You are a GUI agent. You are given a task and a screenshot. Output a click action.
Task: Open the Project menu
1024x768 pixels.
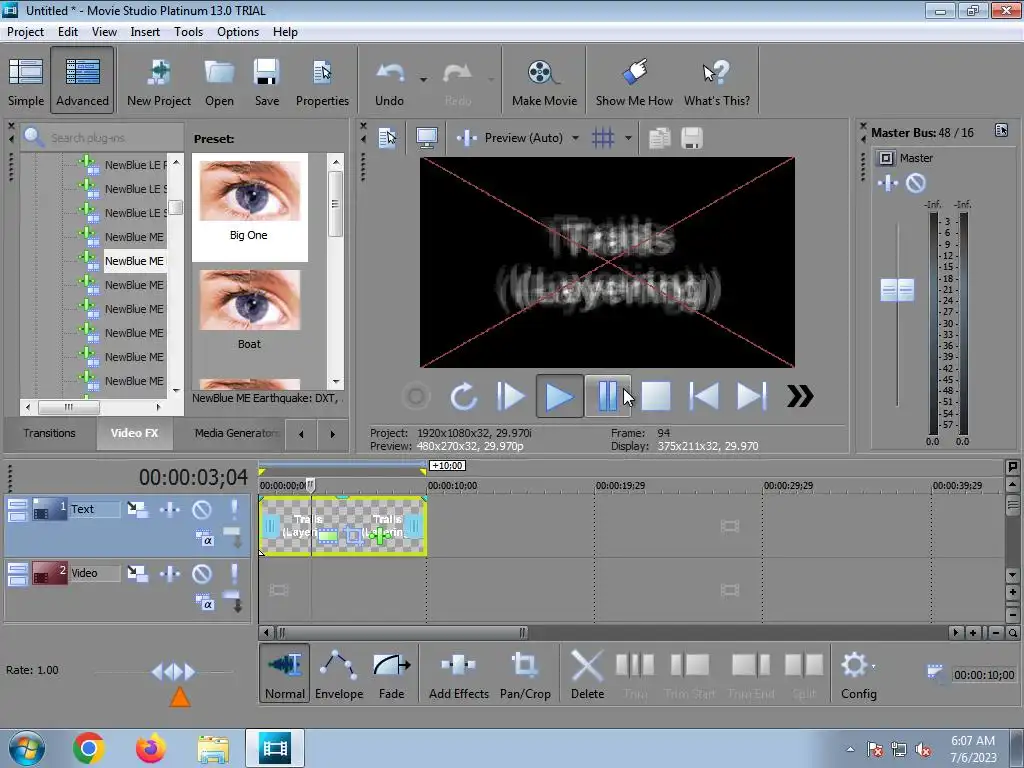tap(25, 31)
